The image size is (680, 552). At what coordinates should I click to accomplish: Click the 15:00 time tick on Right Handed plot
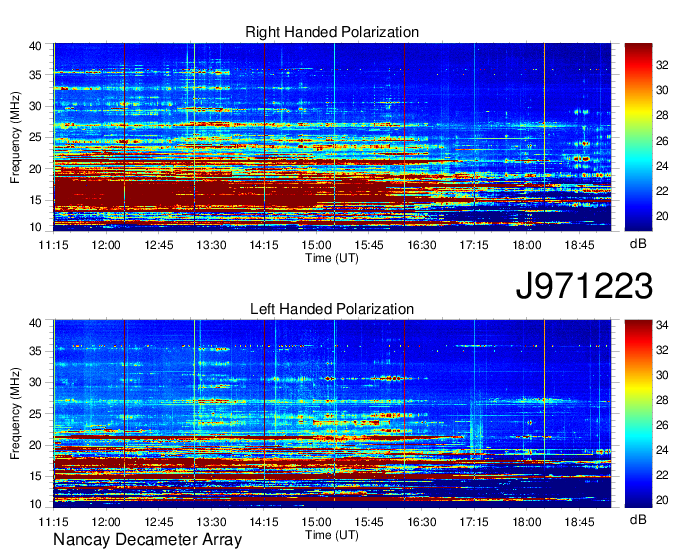(317, 245)
